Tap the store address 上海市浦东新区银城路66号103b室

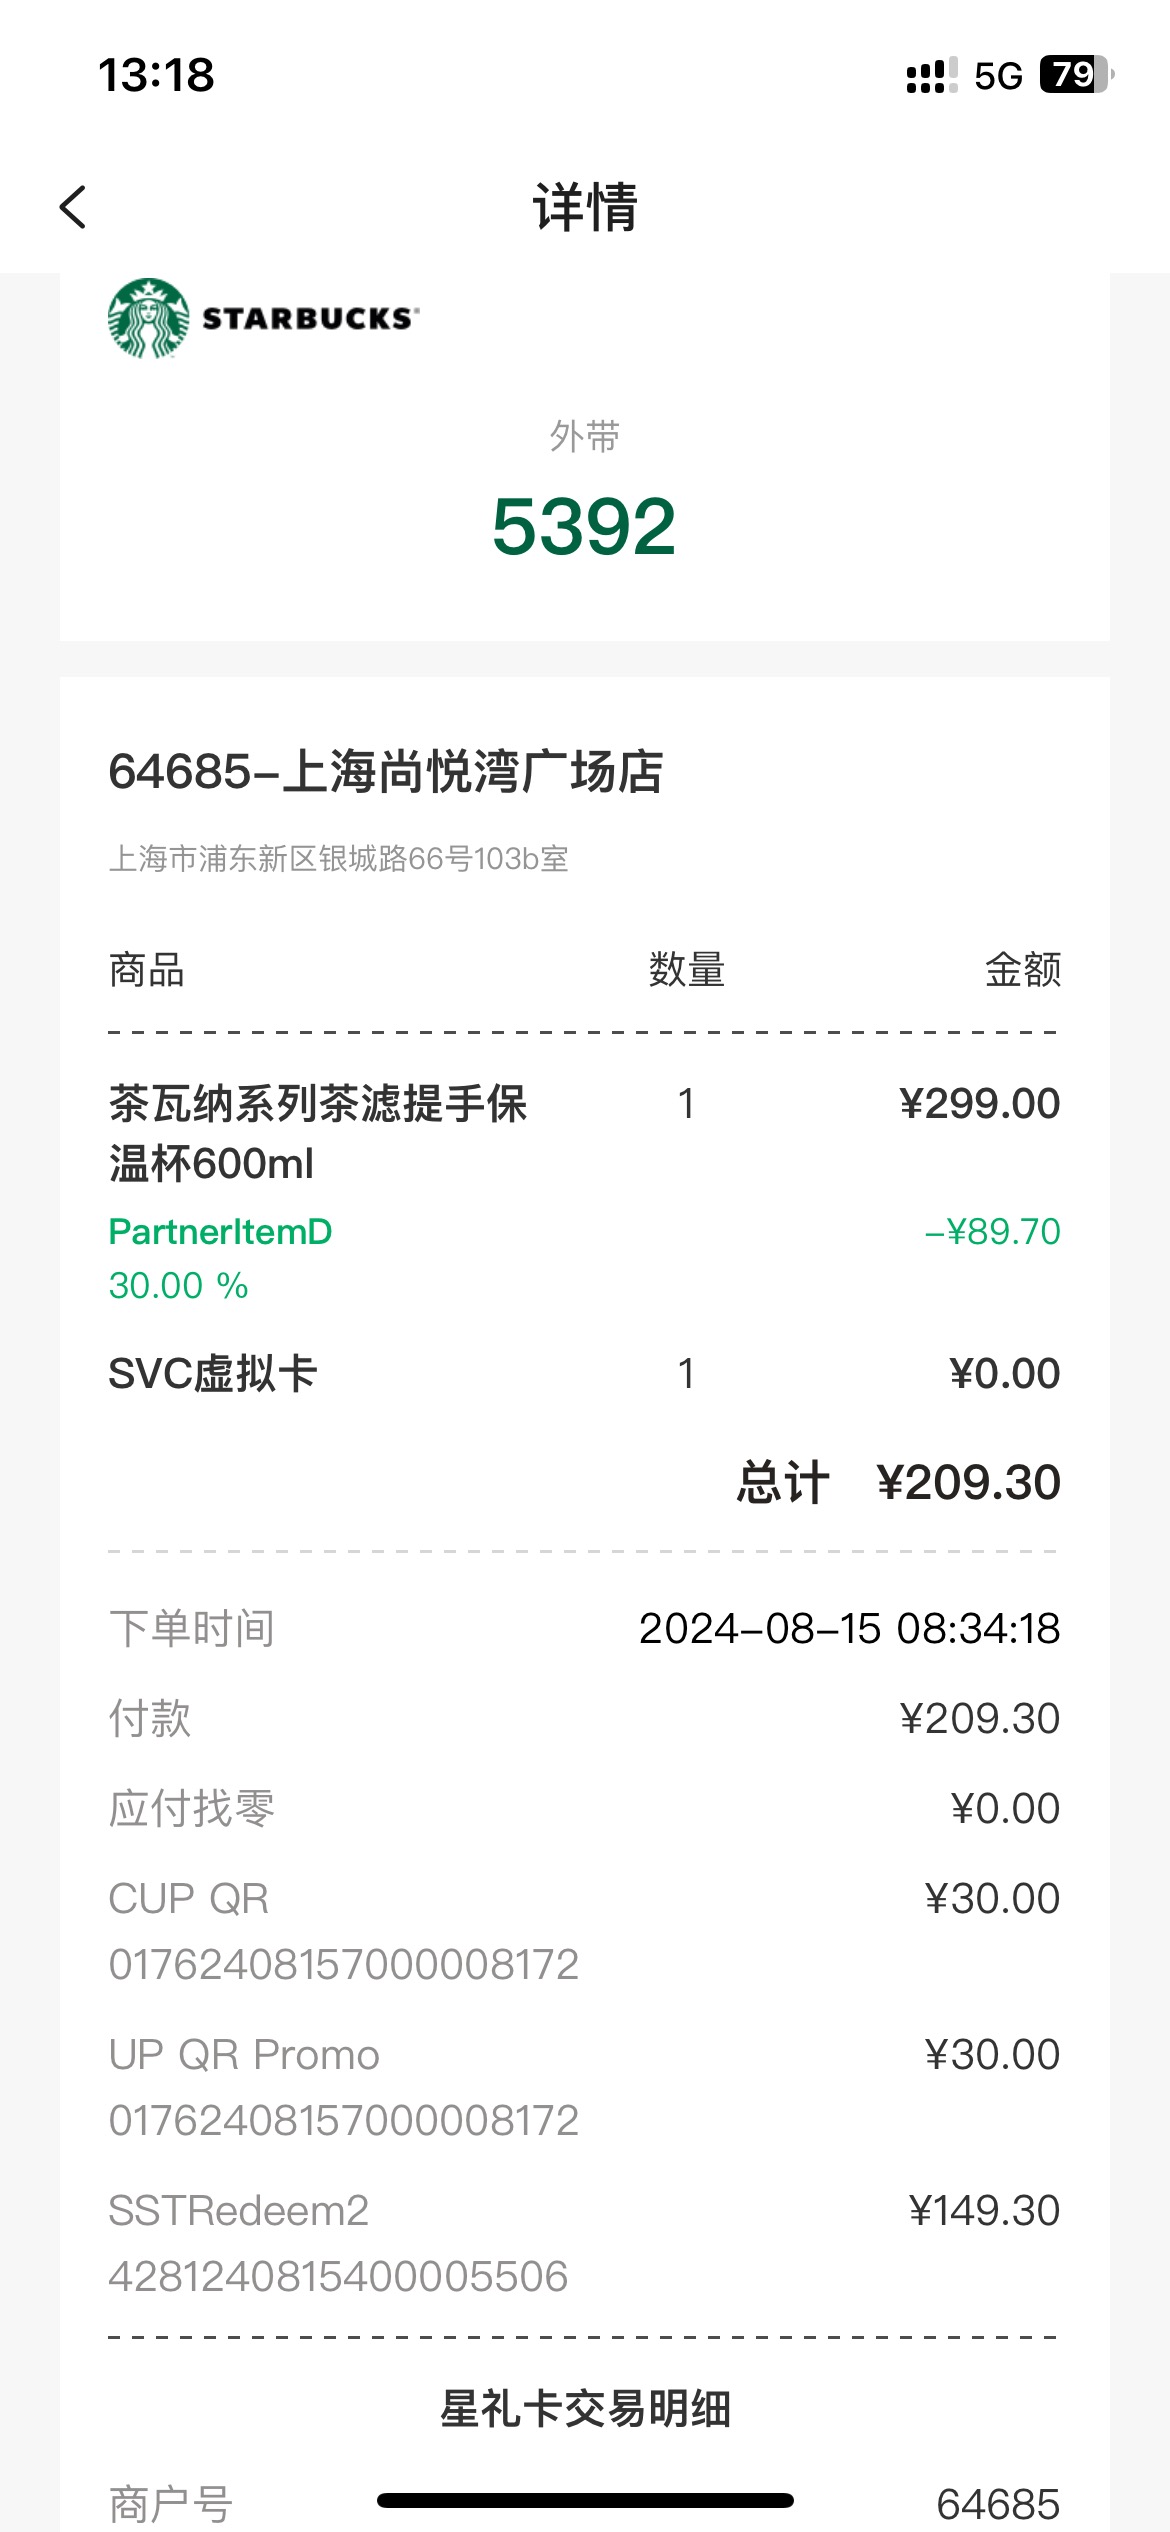click(338, 859)
